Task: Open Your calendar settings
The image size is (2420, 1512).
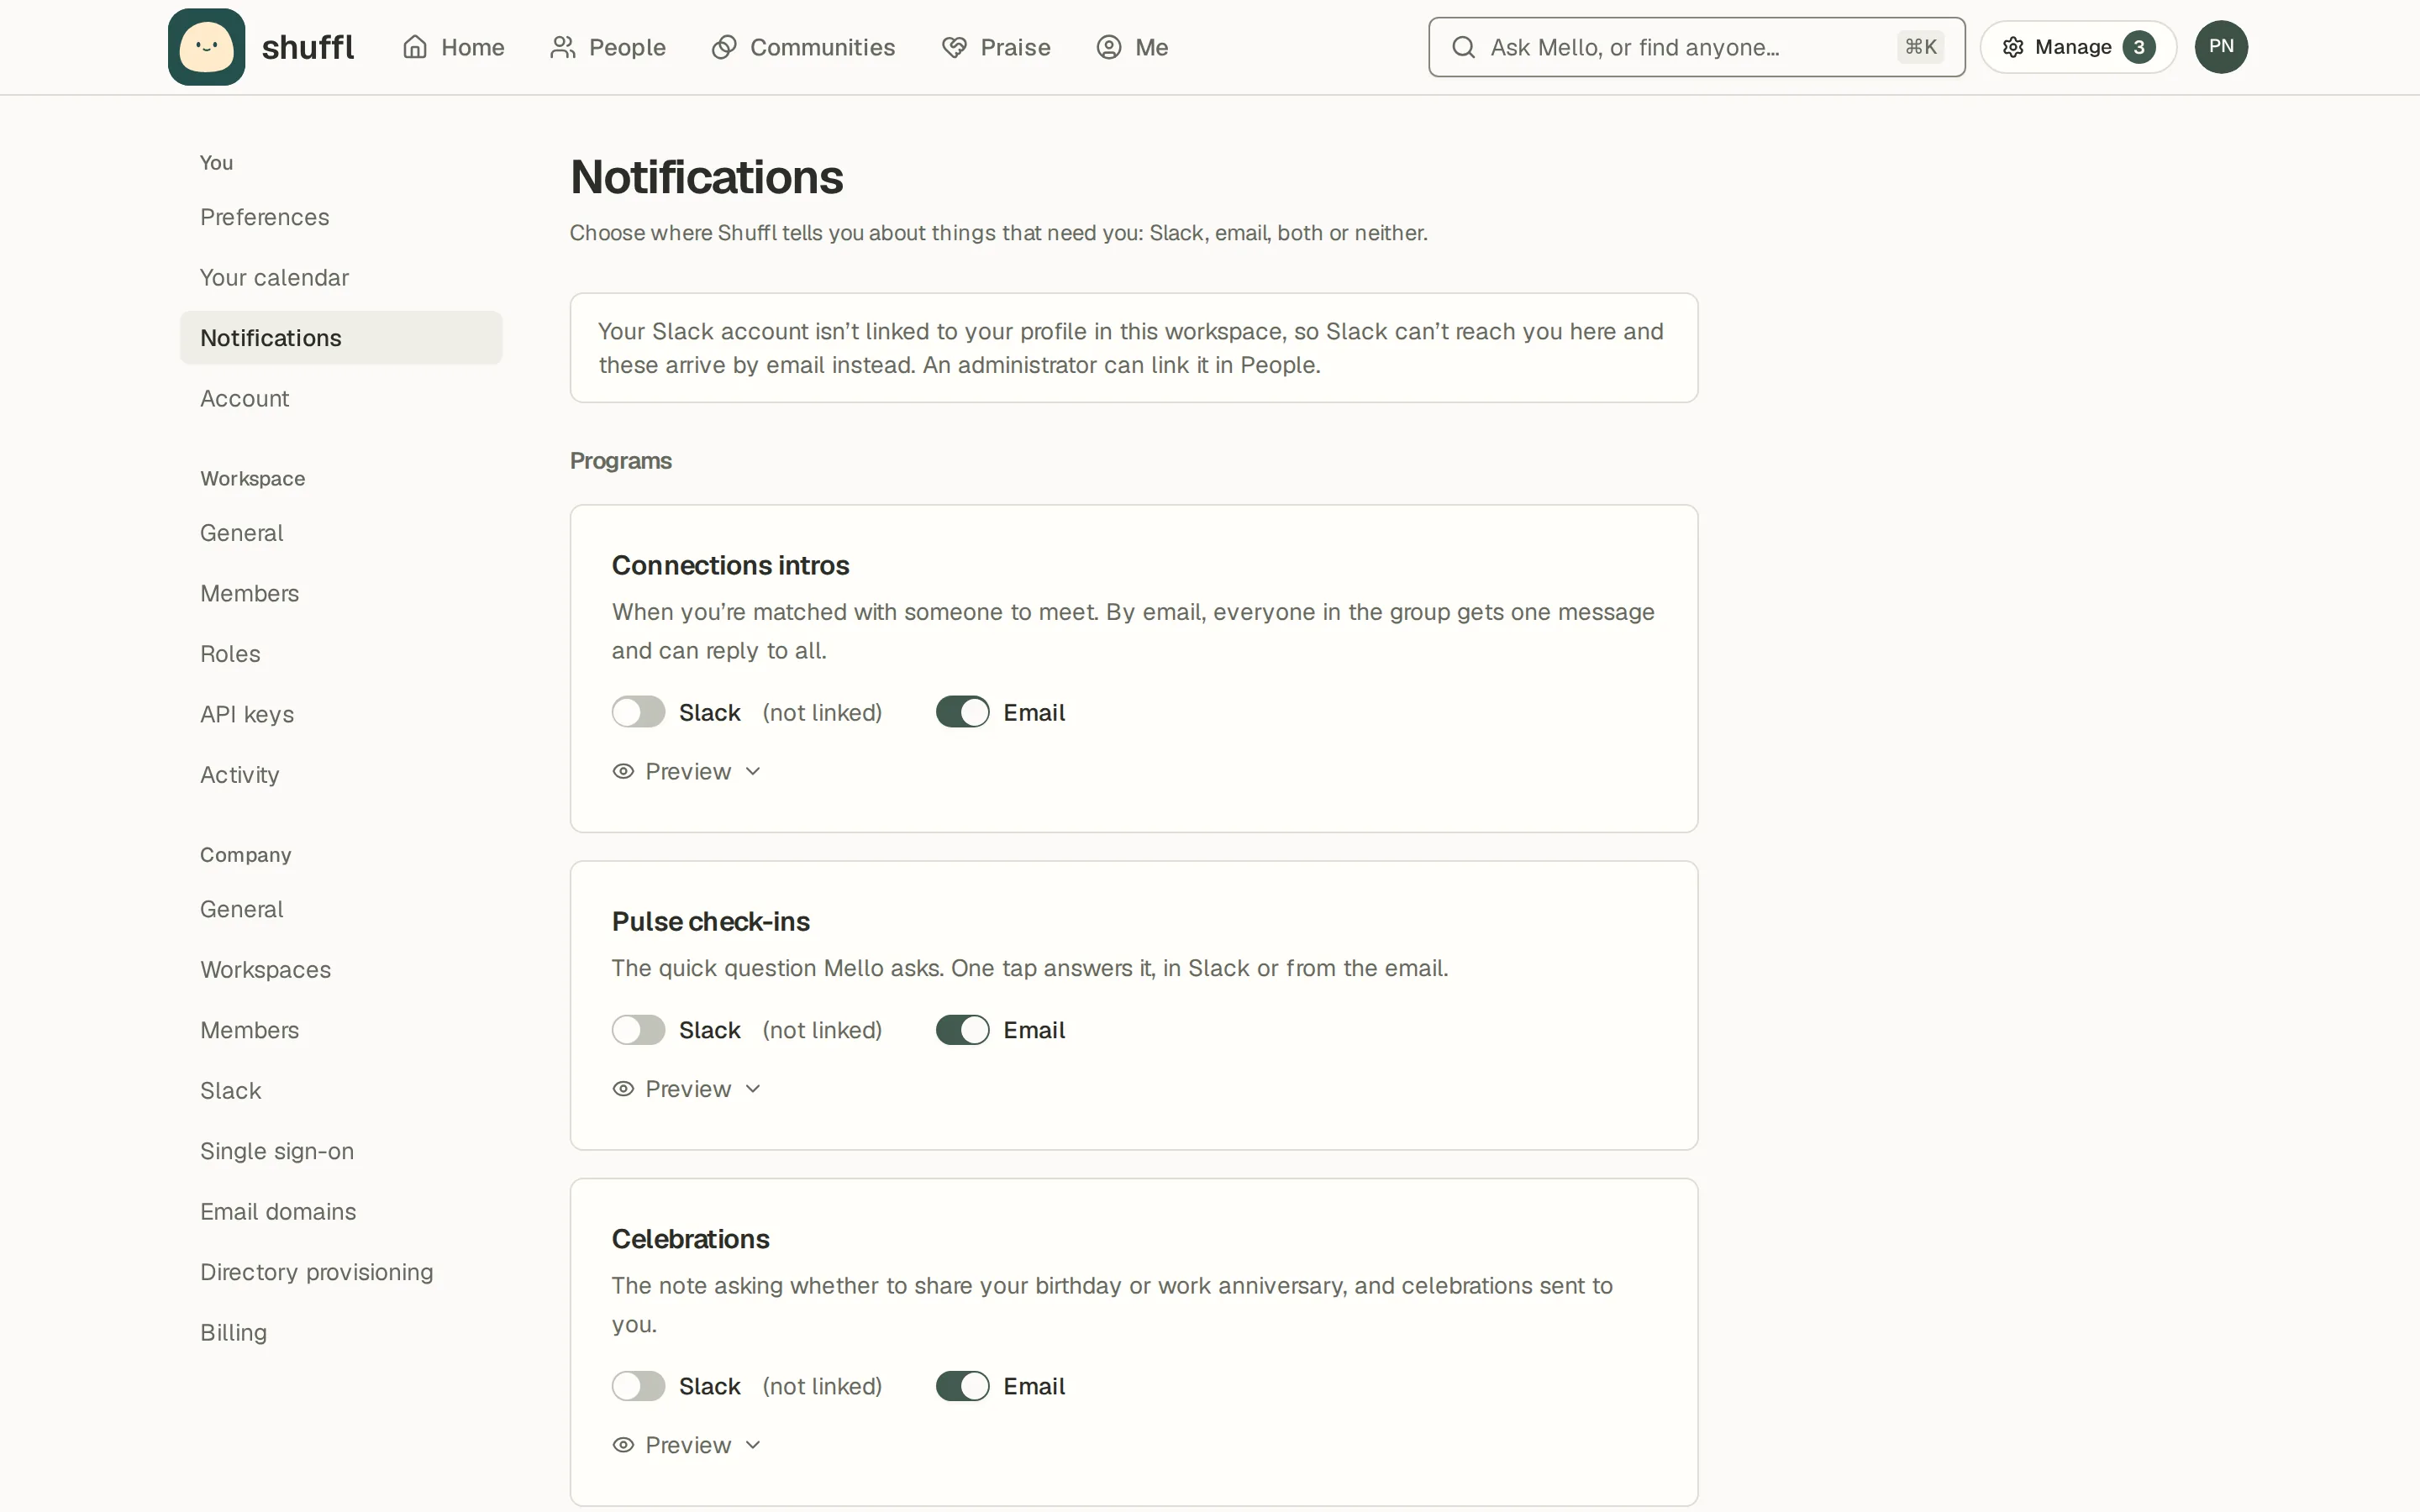Action: coord(341,277)
